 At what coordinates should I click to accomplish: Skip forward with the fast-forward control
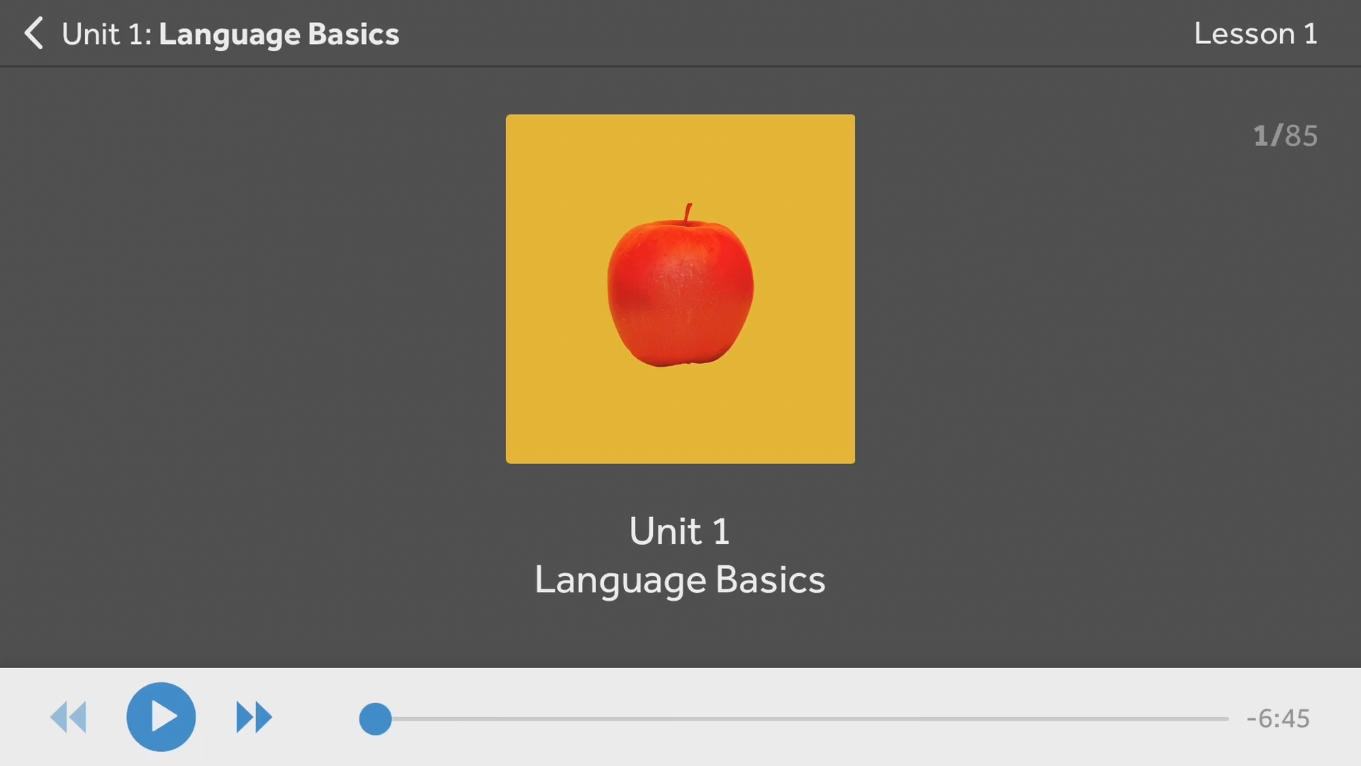click(253, 716)
